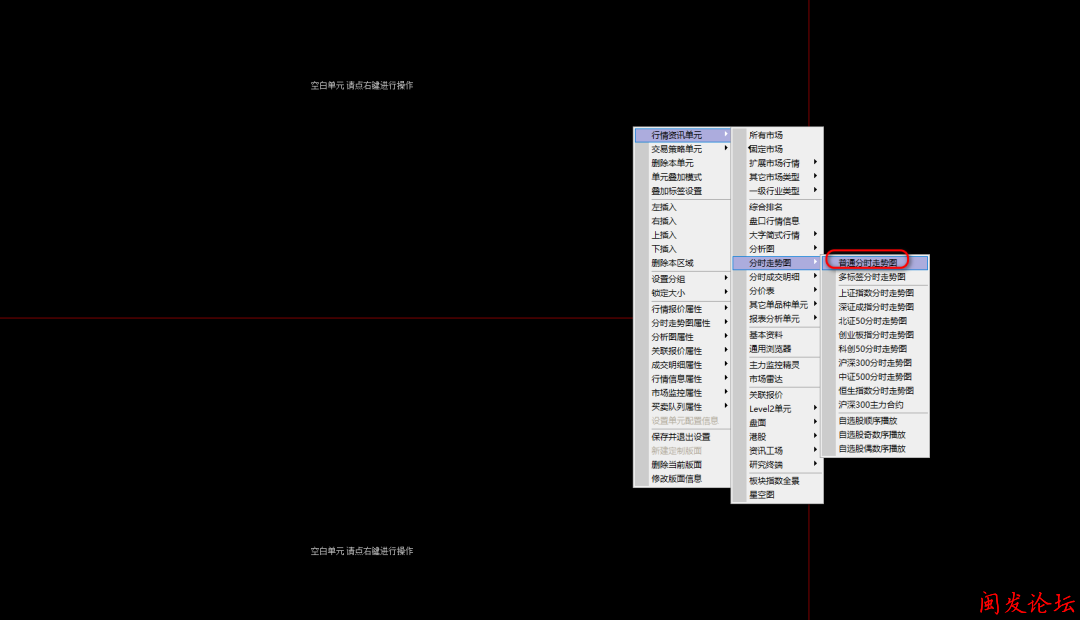The image size is (1080, 620).
Task: Select 沪深300主力合约 entry
Action: pos(870,405)
